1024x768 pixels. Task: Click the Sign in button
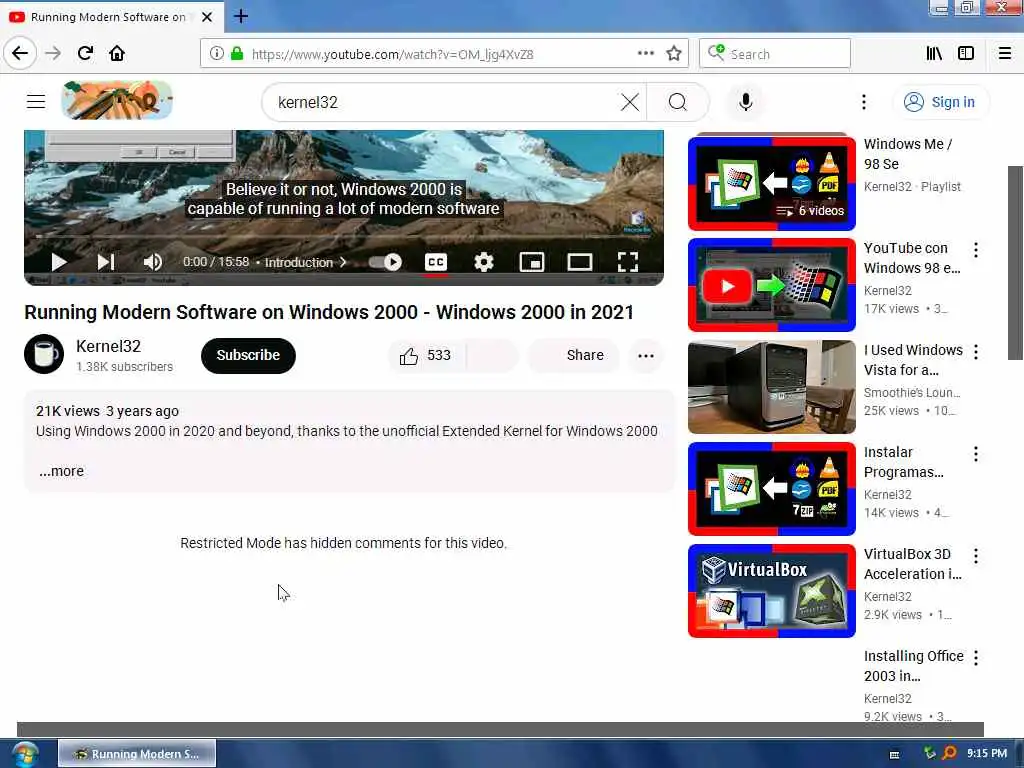pyautogui.click(x=940, y=102)
